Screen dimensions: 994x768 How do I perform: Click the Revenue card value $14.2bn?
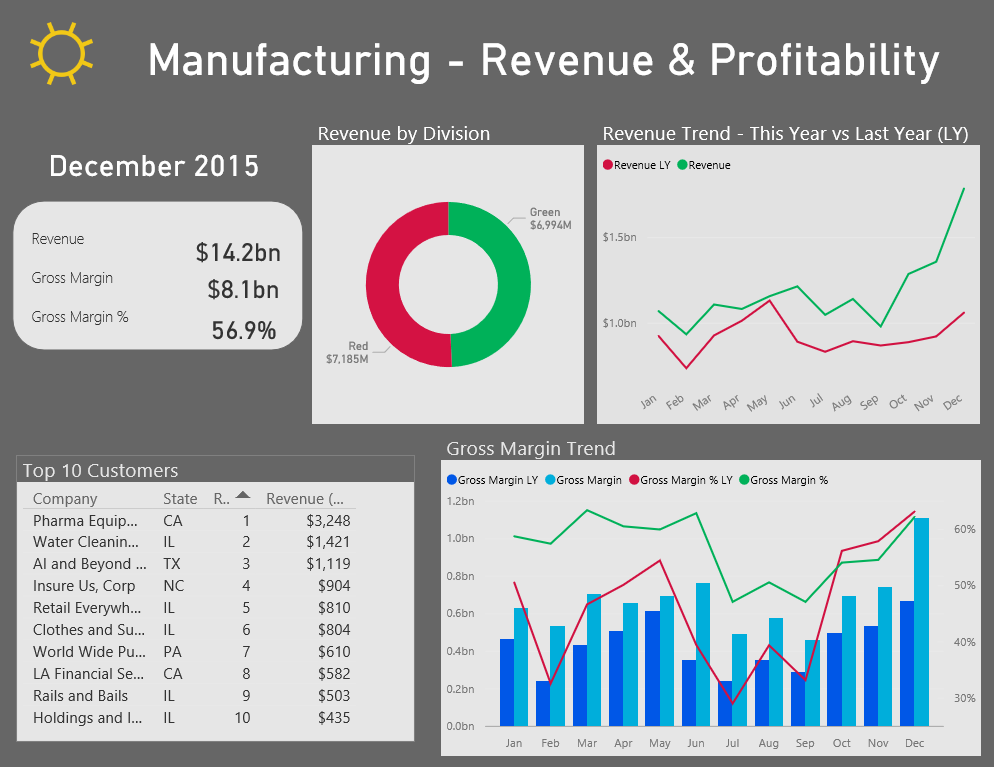coord(238,252)
